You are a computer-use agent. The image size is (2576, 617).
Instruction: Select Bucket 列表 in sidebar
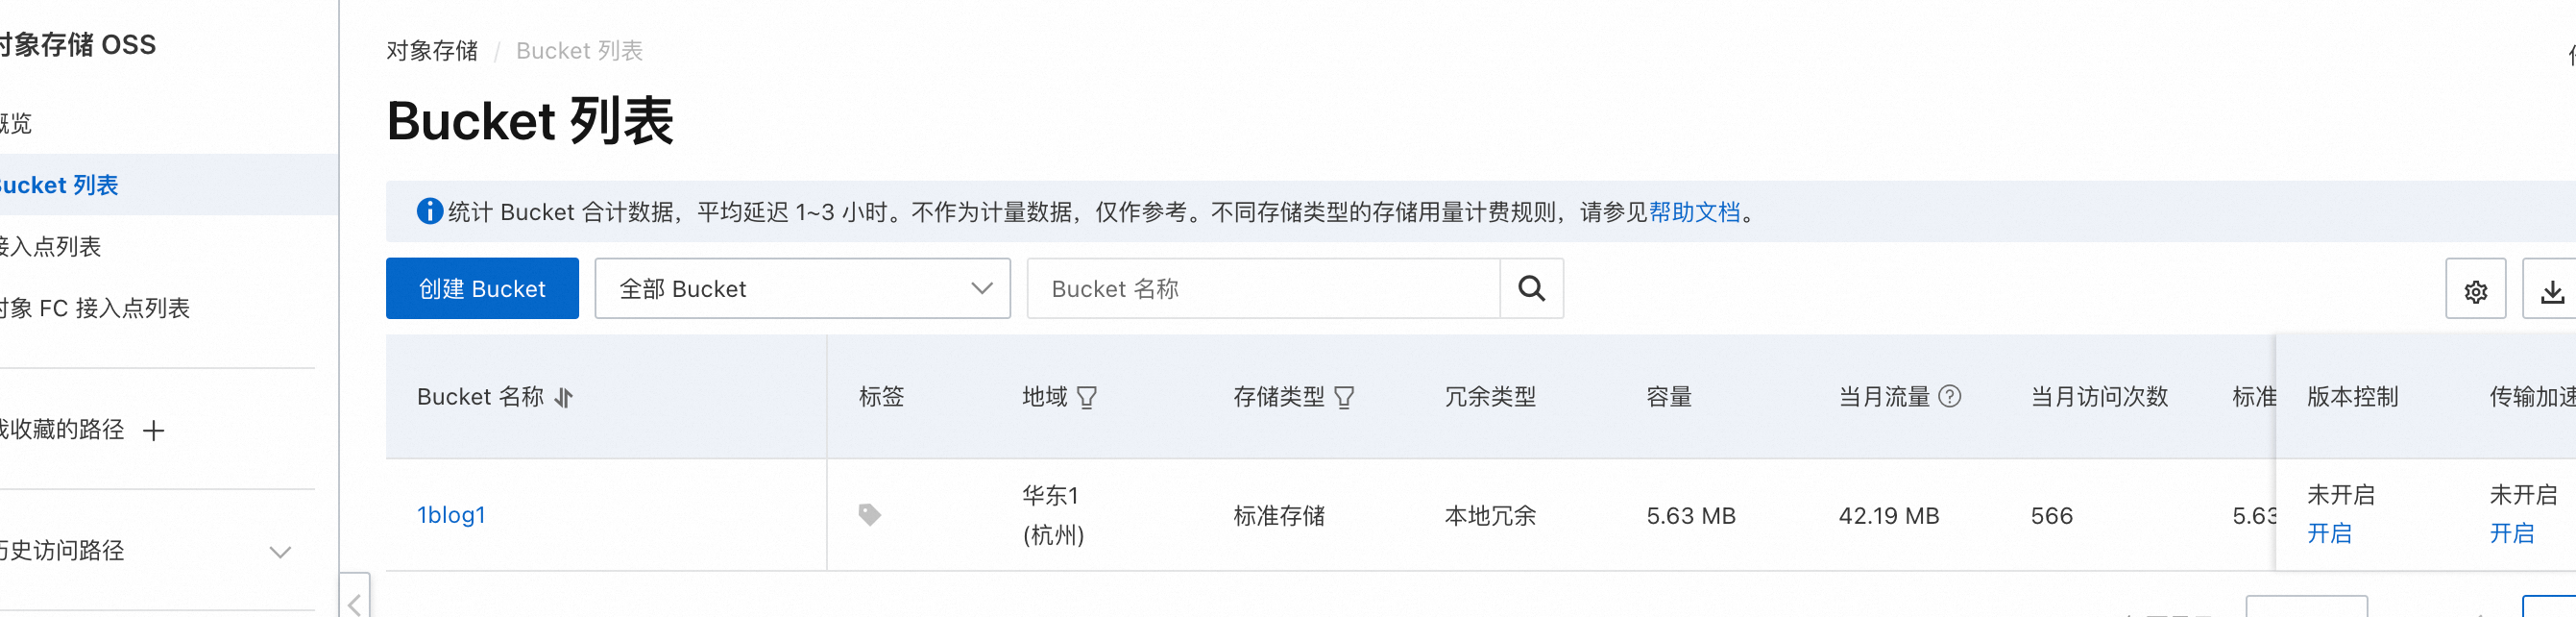[x=60, y=185]
